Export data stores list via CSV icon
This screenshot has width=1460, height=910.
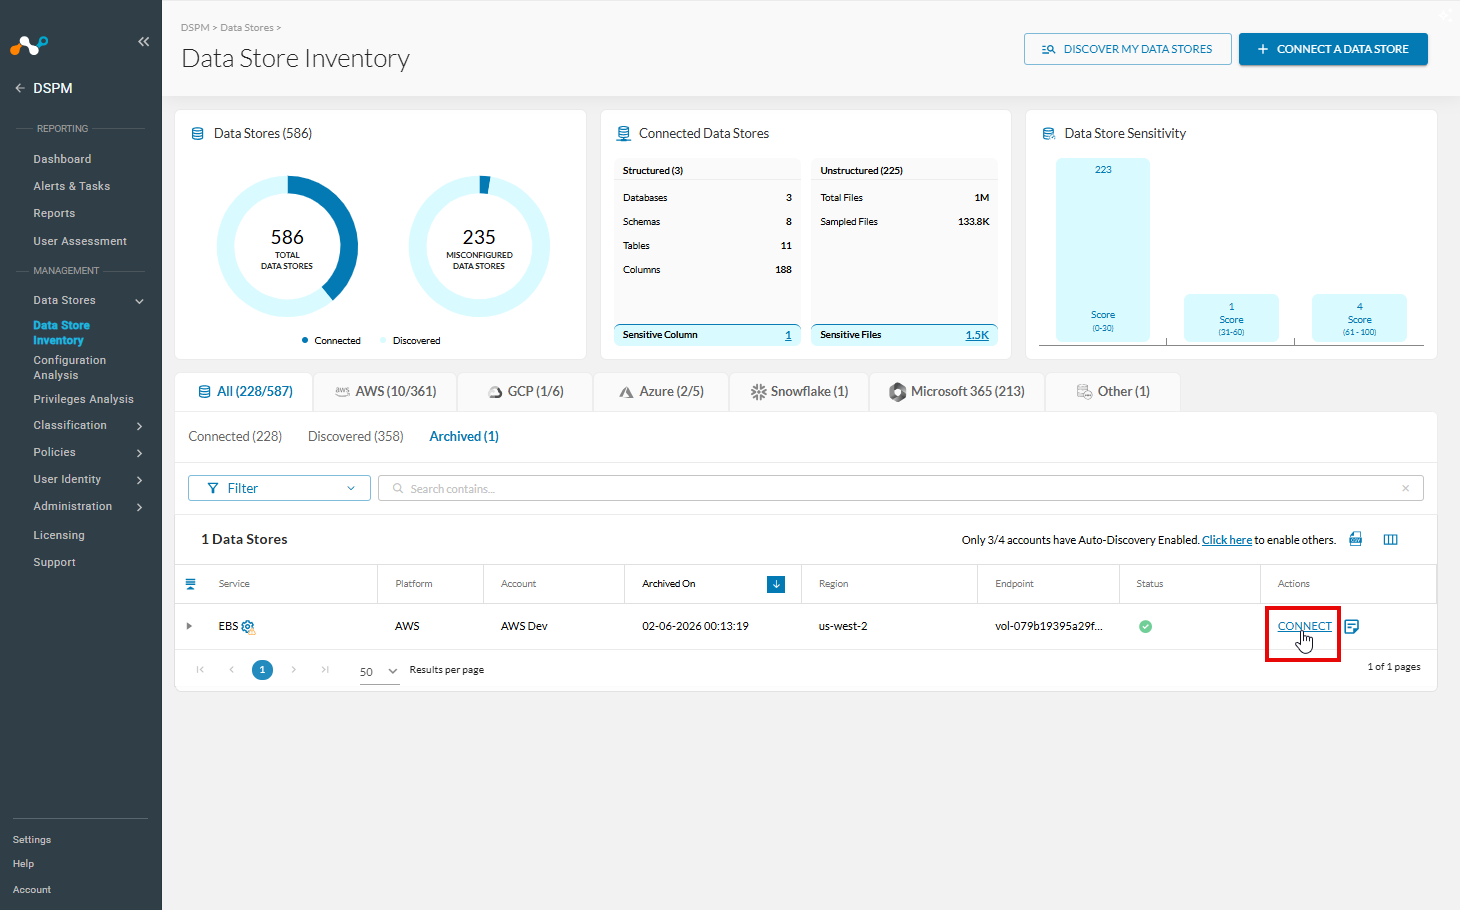point(1355,539)
